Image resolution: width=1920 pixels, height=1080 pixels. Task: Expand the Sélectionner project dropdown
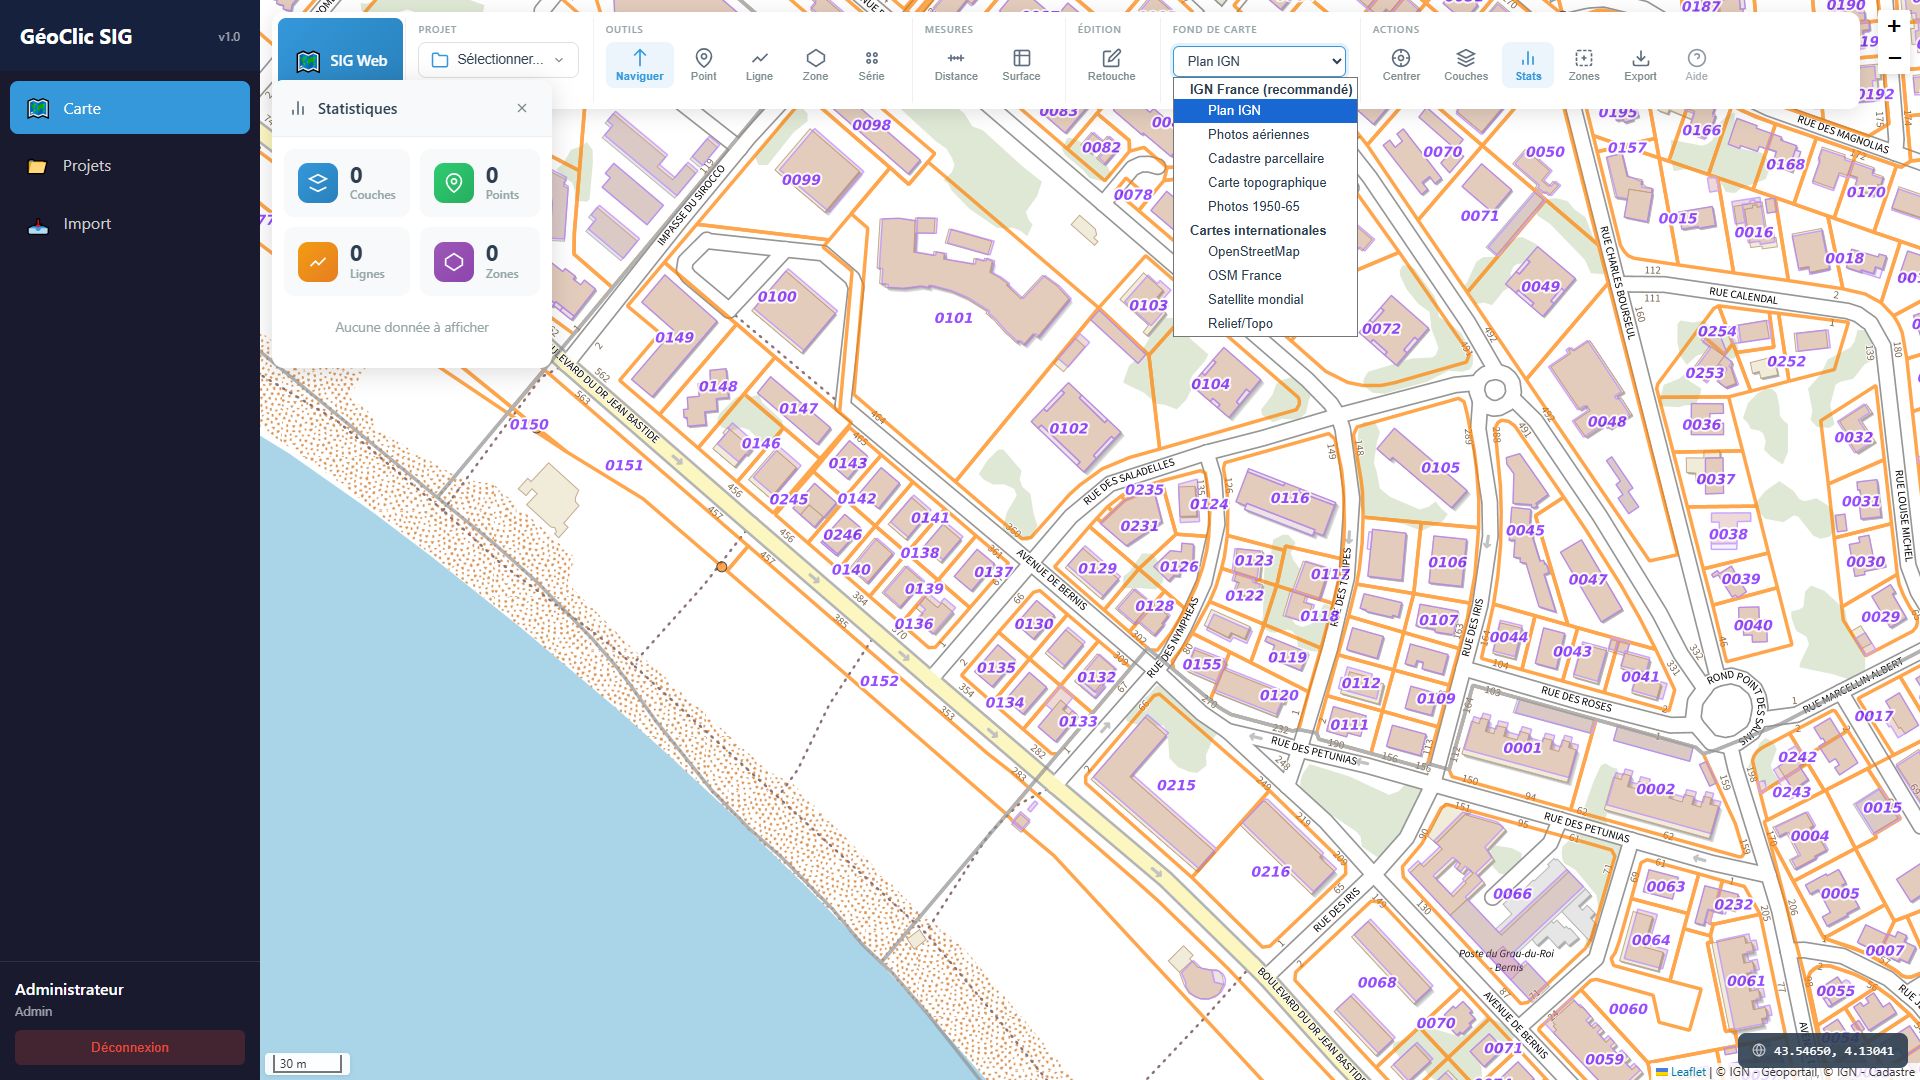click(x=497, y=59)
